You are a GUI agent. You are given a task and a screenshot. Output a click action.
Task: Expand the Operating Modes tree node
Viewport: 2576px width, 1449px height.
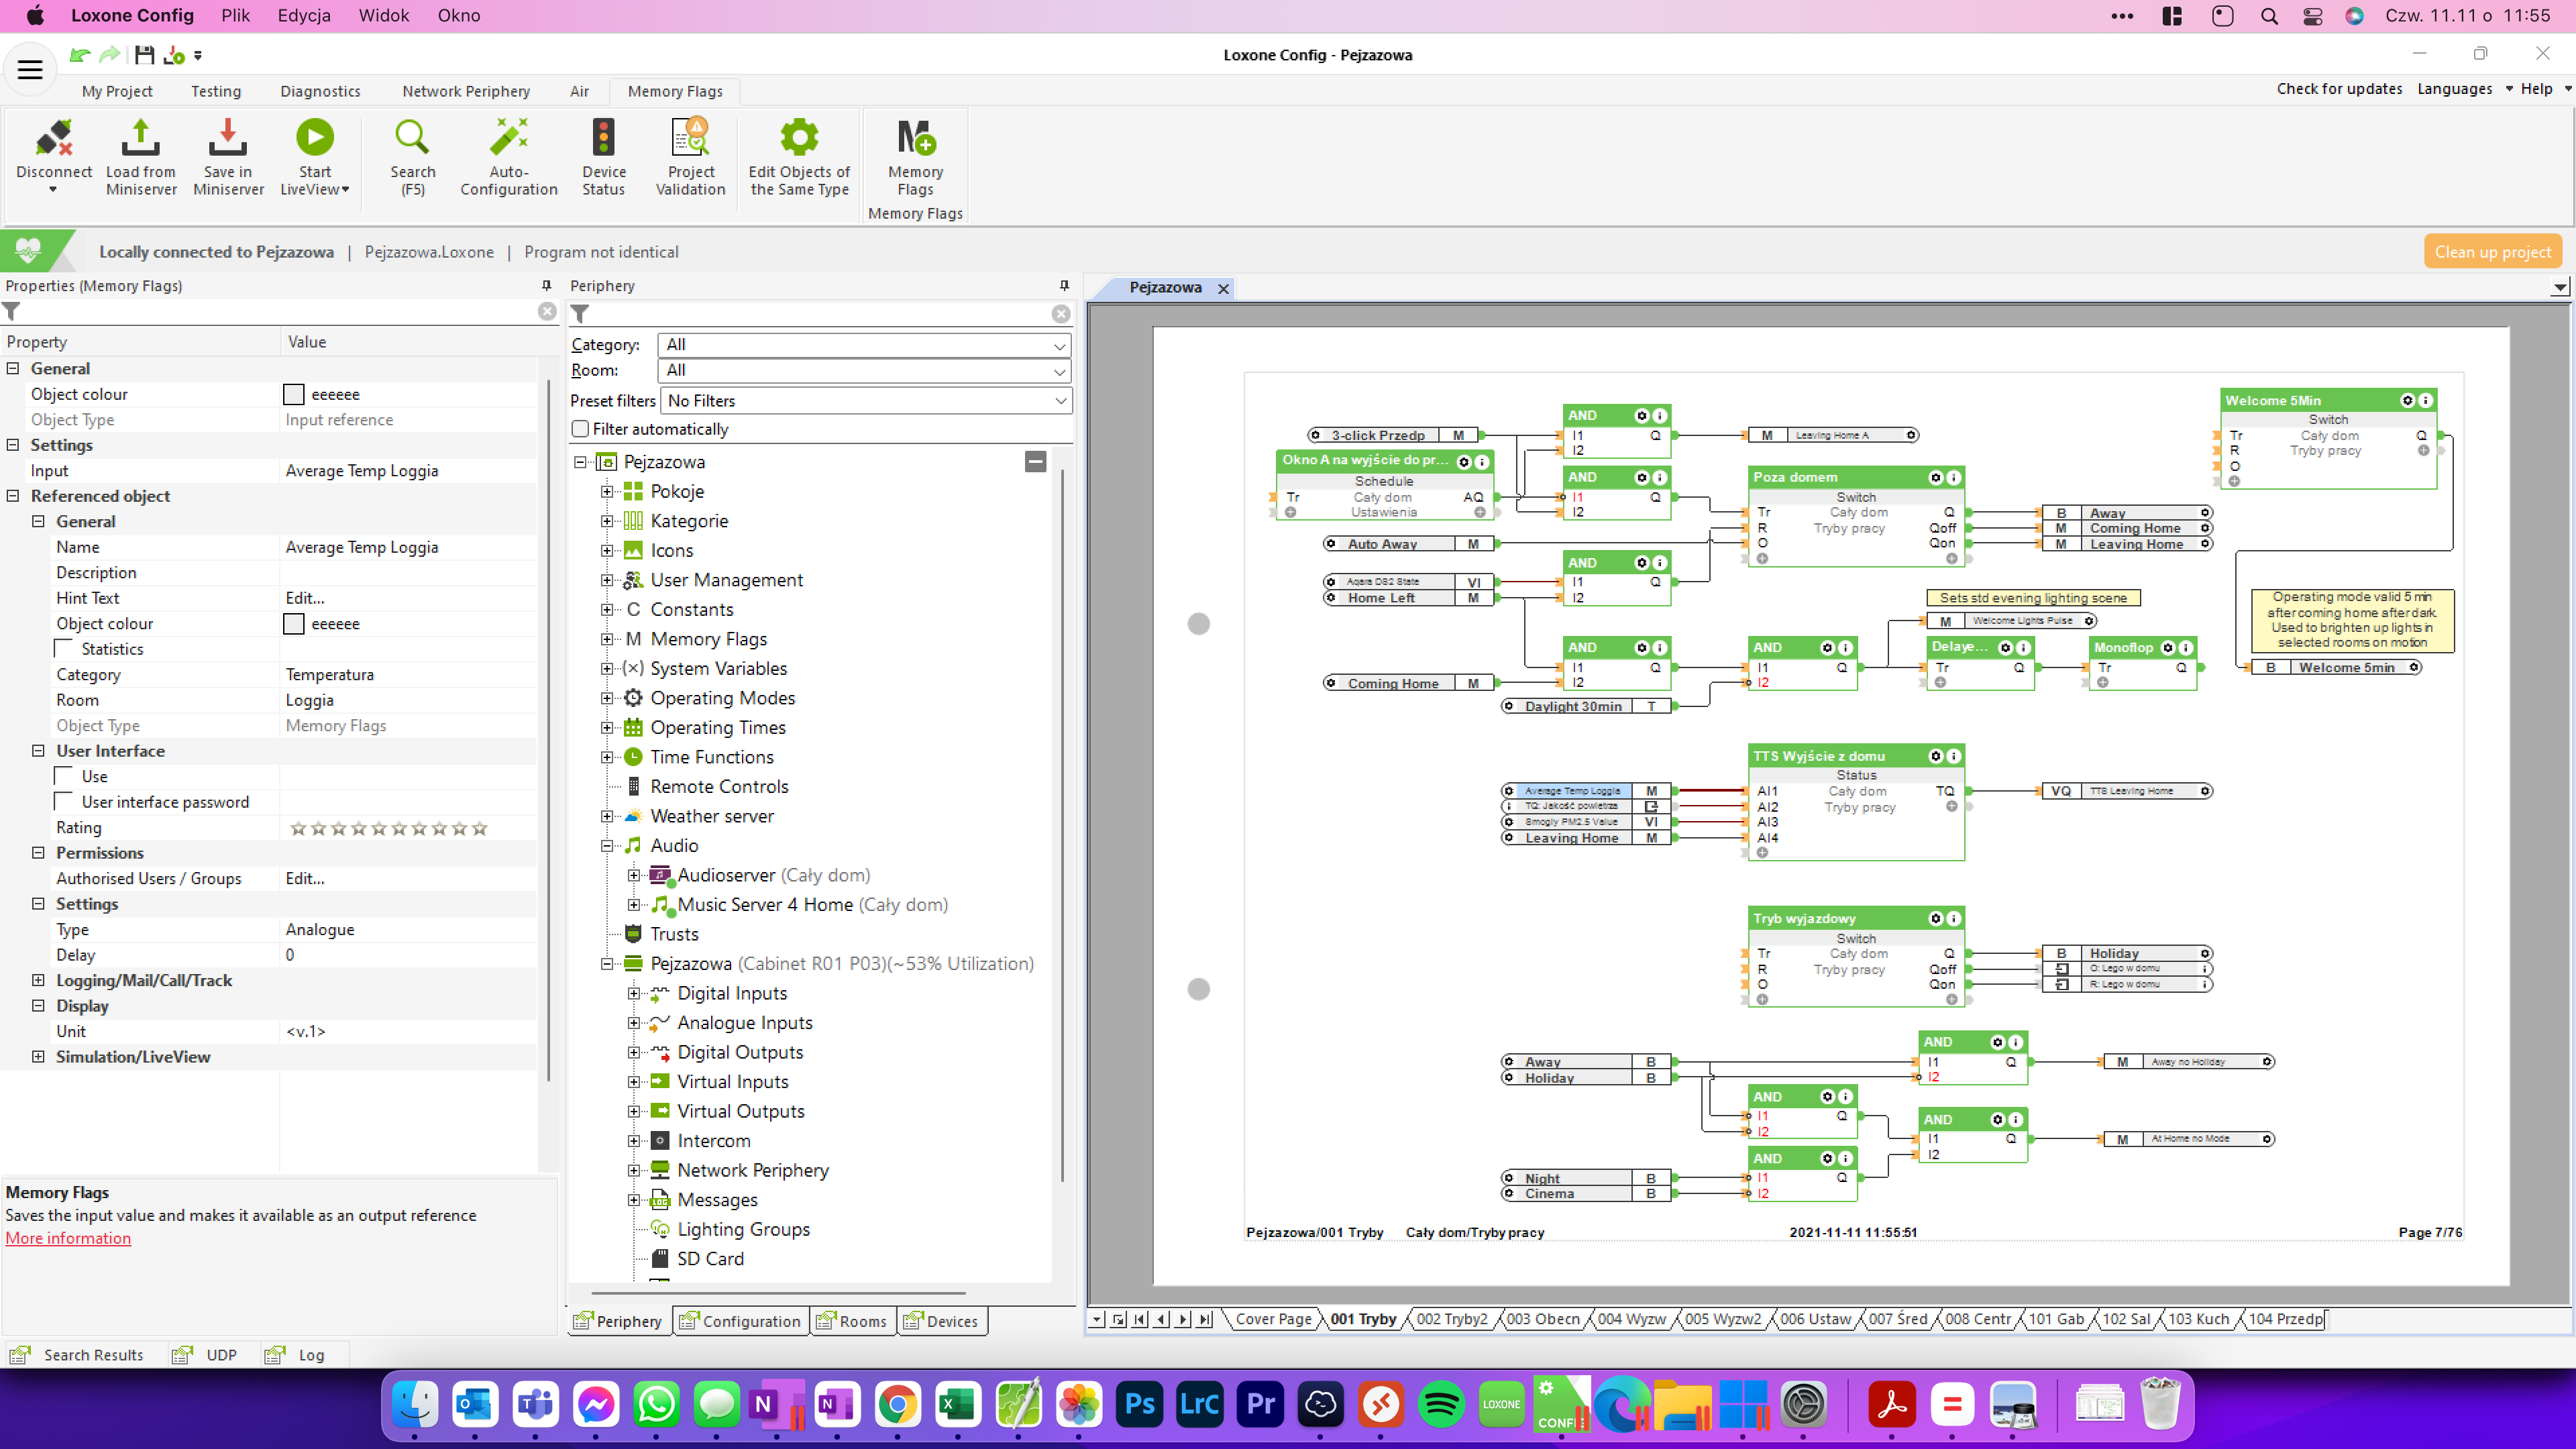pyautogui.click(x=606, y=698)
